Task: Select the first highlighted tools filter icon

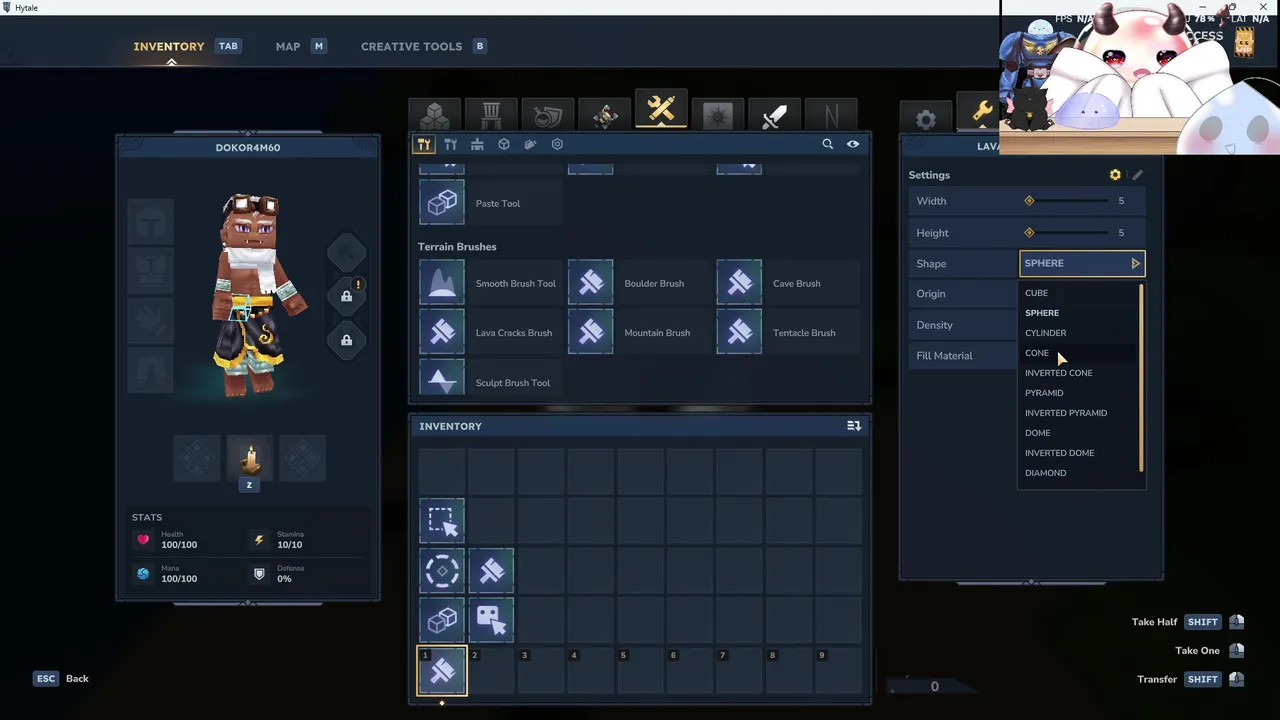Action: point(424,144)
